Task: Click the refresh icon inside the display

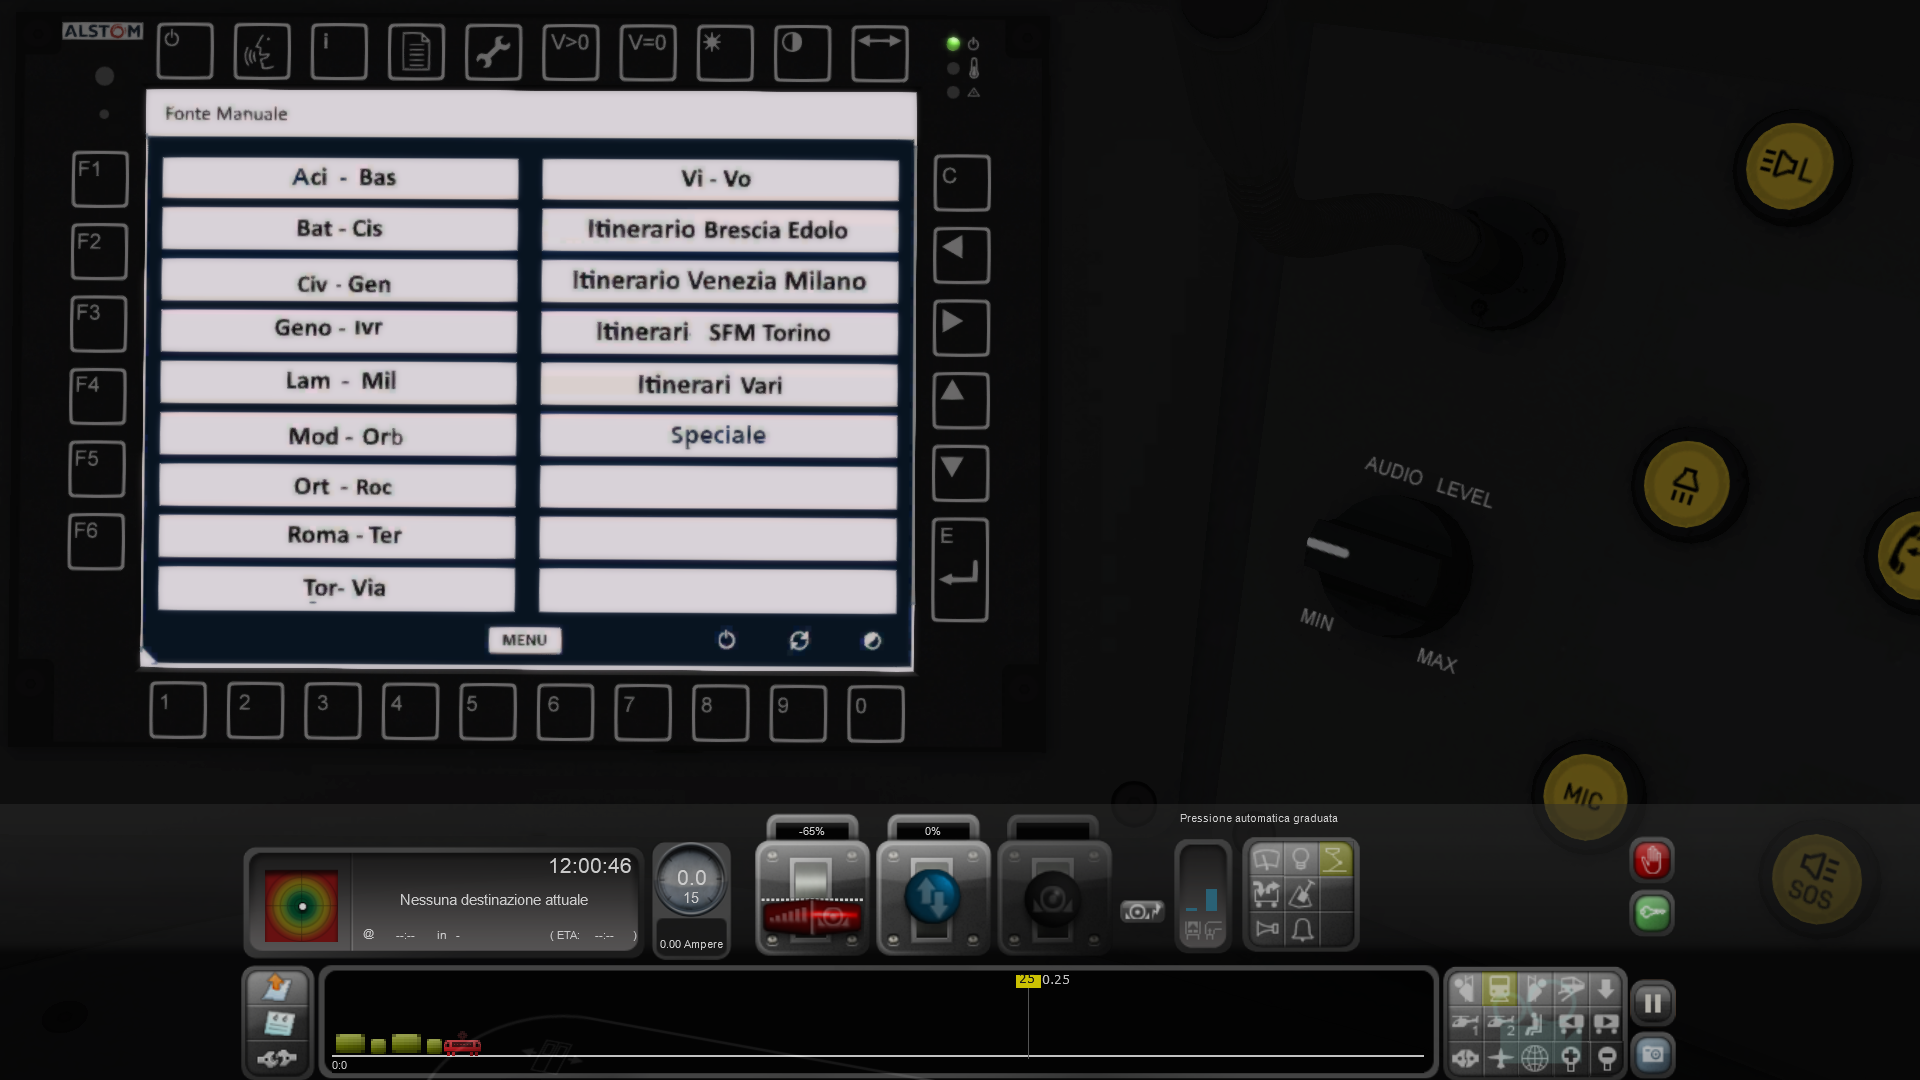Action: (x=799, y=640)
